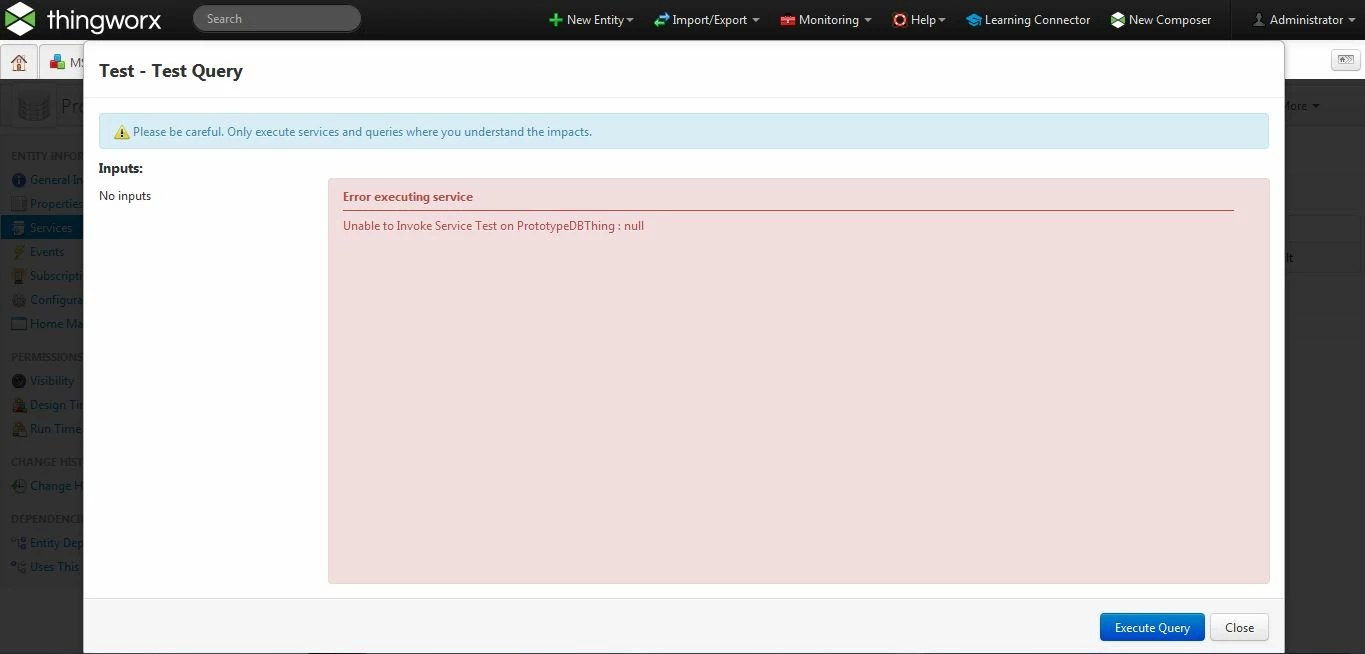Click the New Composer cube icon
The height and width of the screenshot is (654, 1365).
[1118, 20]
